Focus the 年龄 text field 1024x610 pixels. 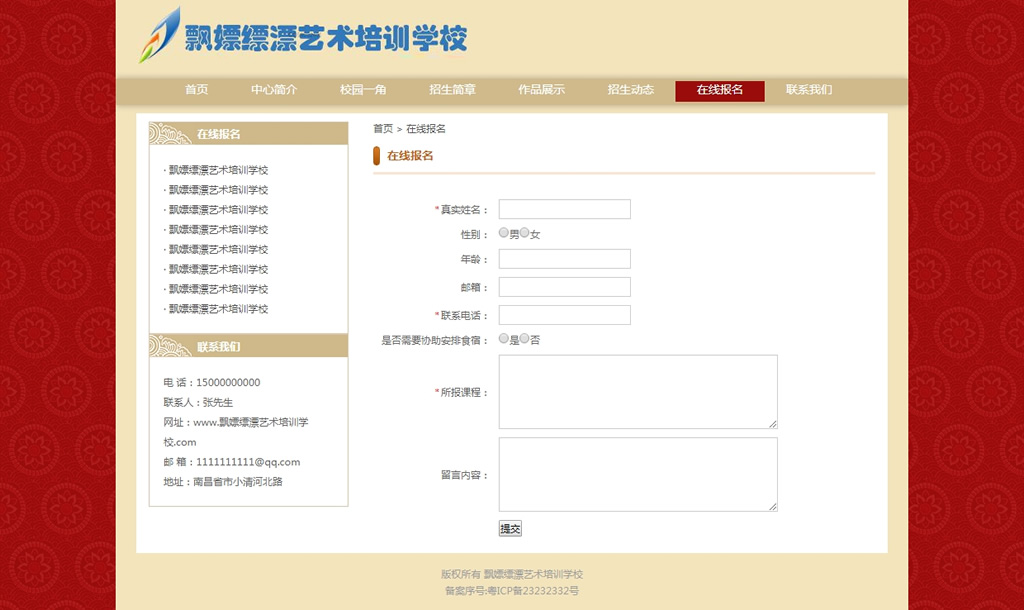[564, 259]
